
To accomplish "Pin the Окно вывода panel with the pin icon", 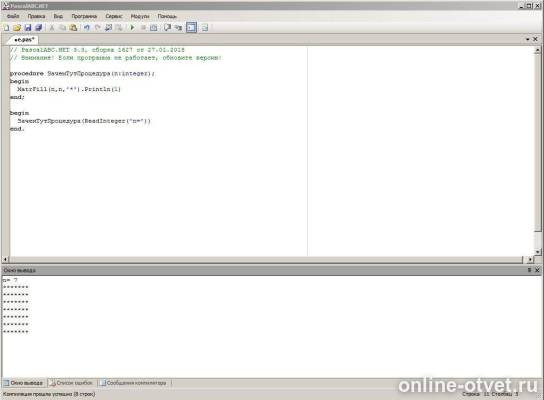I will click(529, 270).
